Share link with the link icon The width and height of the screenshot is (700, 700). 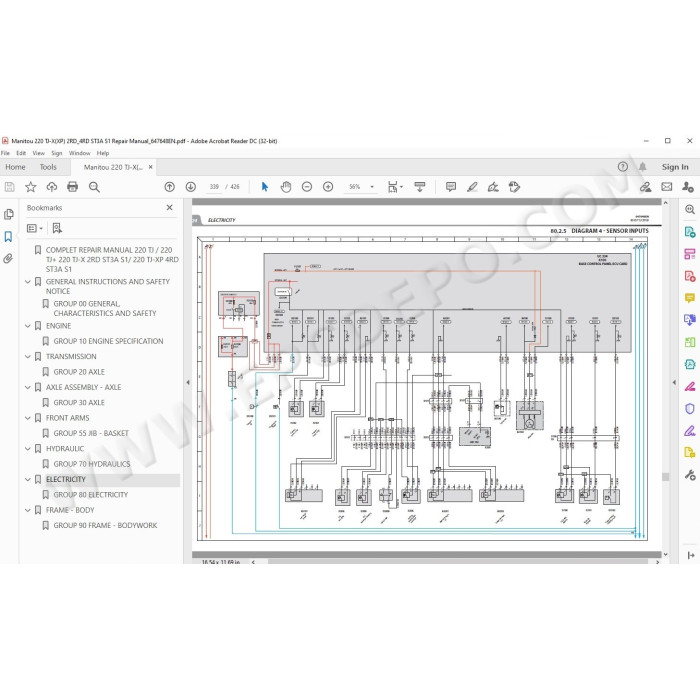(x=646, y=187)
